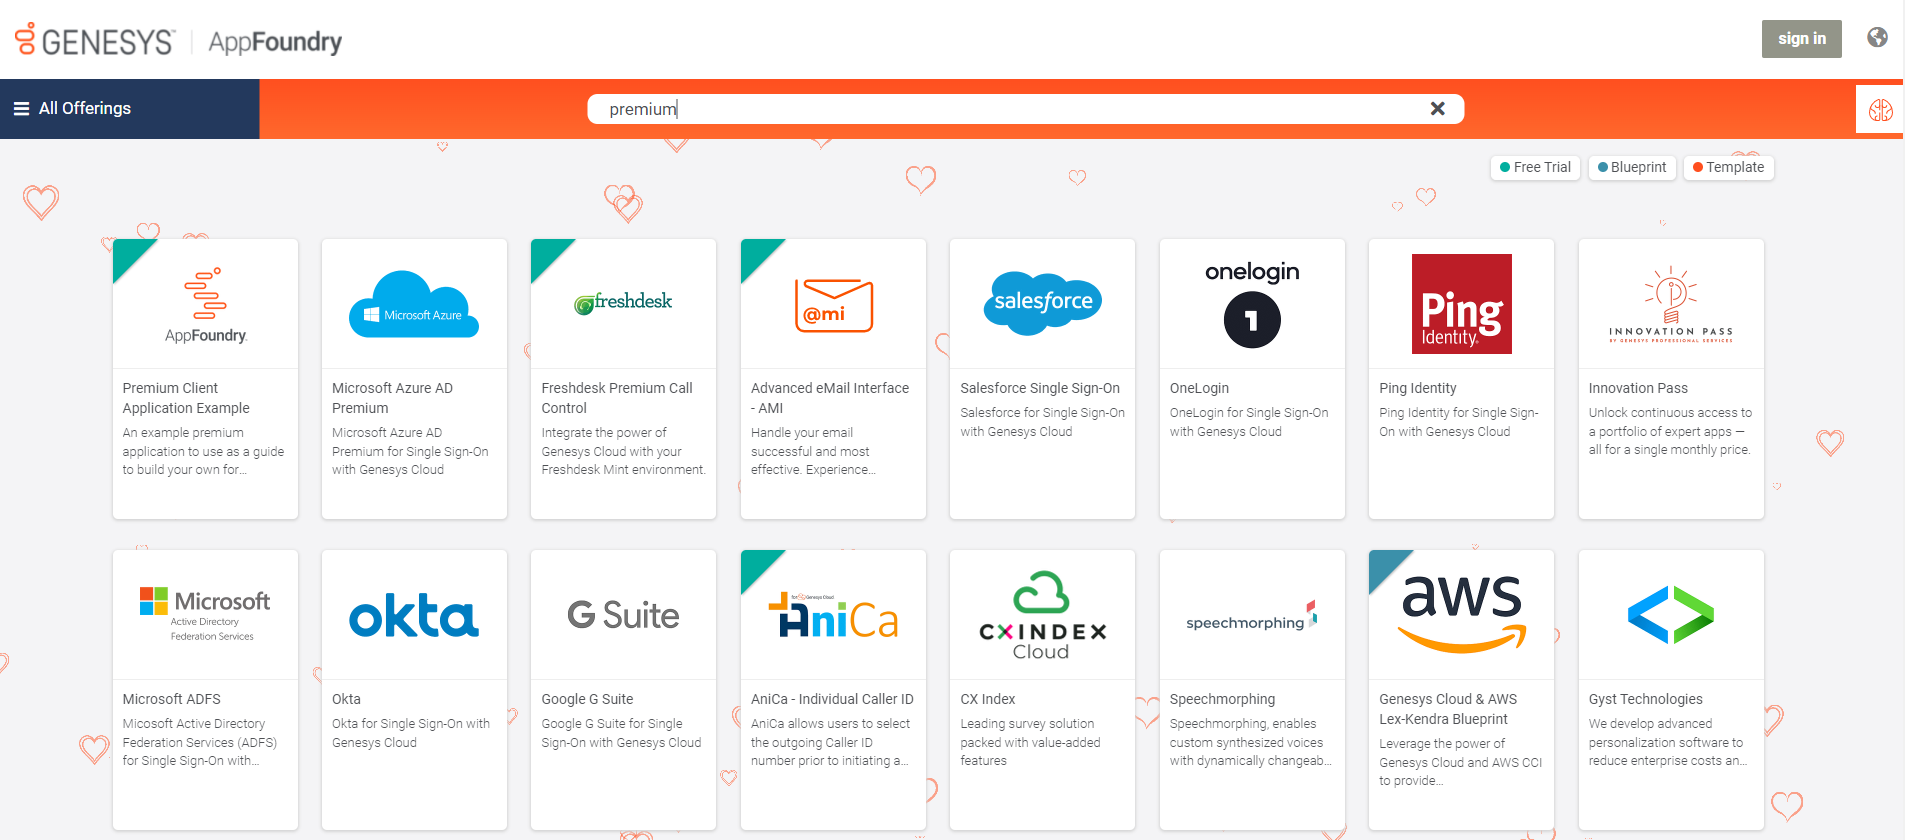Select AniCa - Individual Caller ID title
This screenshot has width=1905, height=840.
pyautogui.click(x=832, y=699)
